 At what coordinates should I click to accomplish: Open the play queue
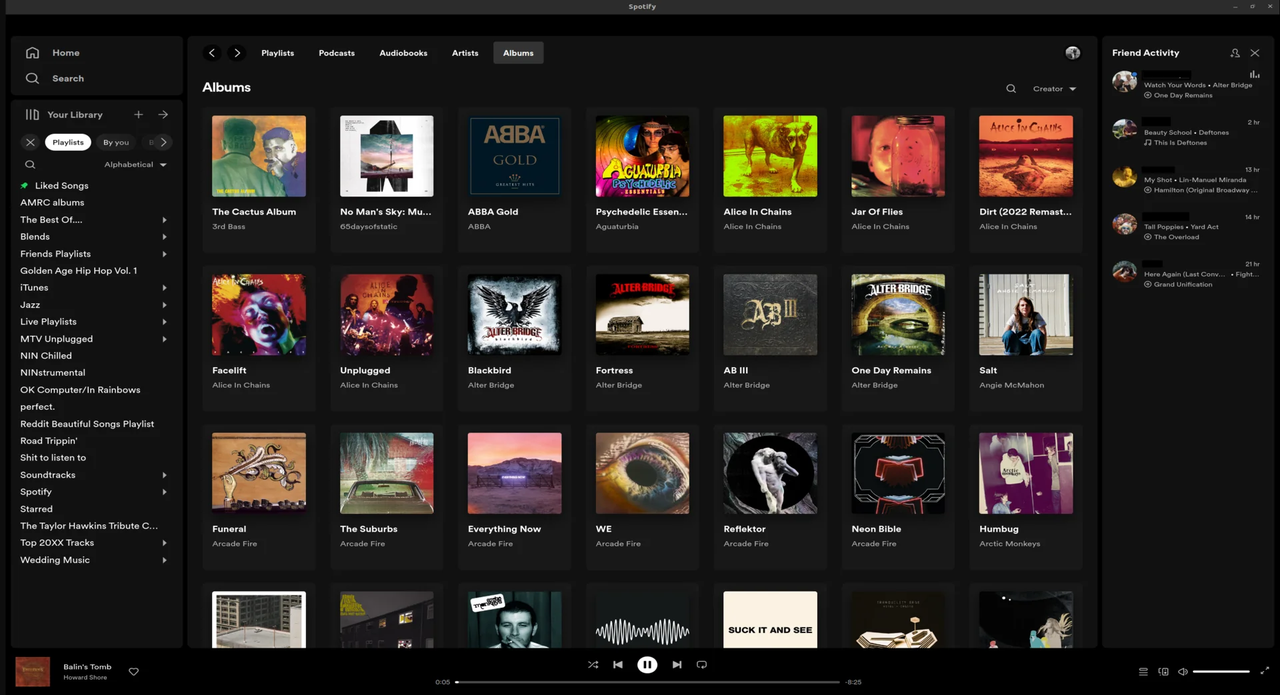coord(1143,672)
